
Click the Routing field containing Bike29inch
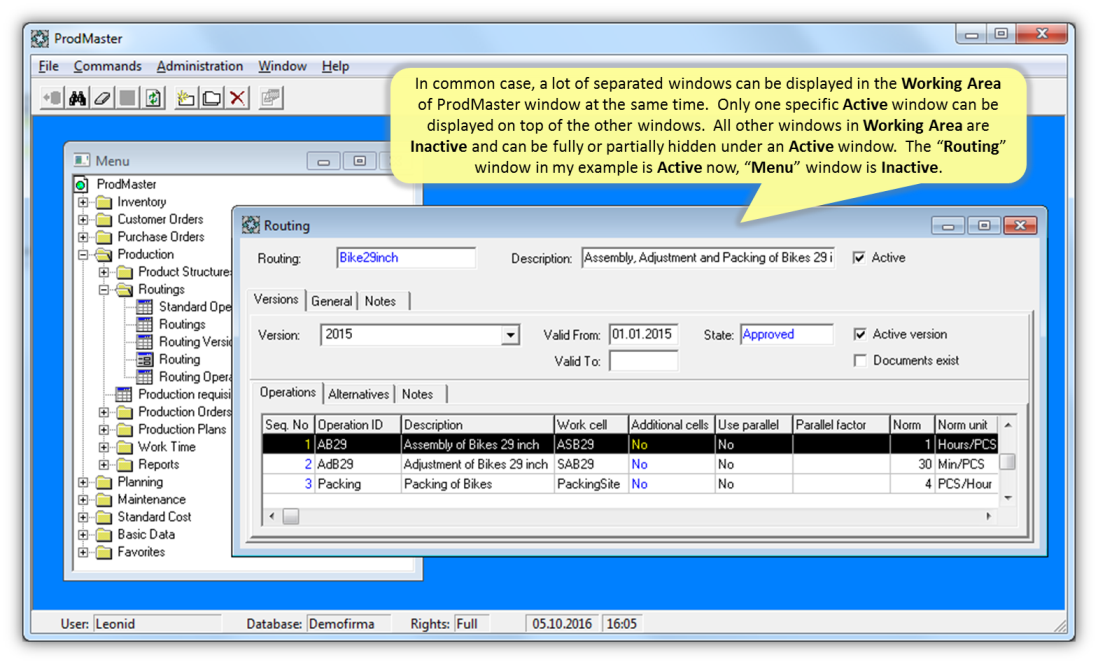[405, 258]
